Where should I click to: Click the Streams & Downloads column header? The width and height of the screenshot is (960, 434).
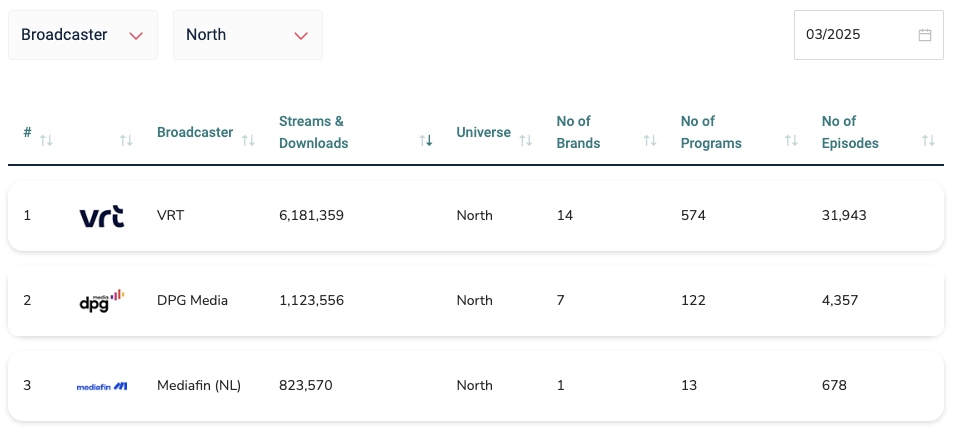(x=313, y=132)
